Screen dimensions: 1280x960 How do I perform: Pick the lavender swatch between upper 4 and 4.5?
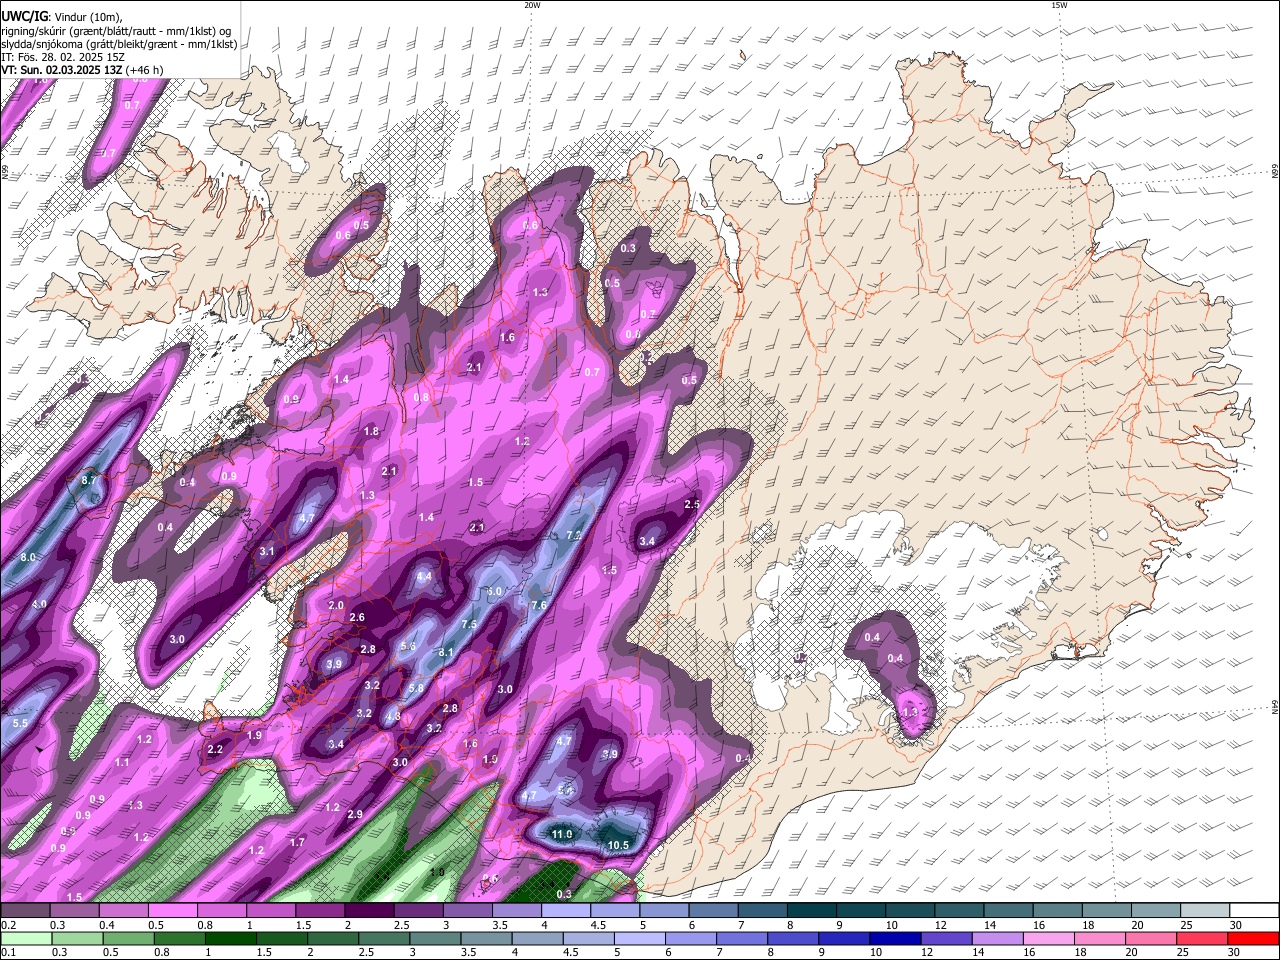click(x=566, y=911)
